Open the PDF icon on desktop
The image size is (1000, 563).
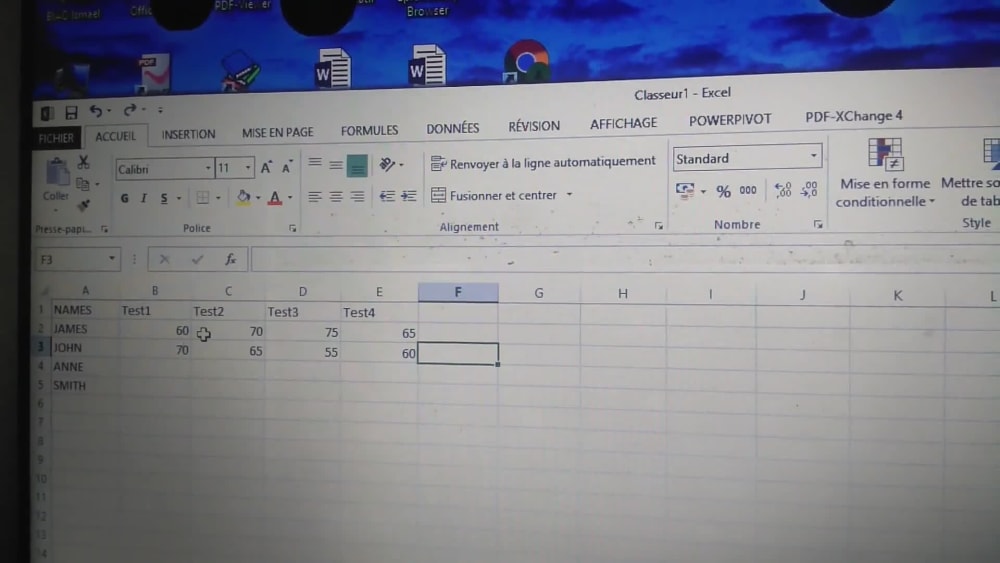[154, 74]
